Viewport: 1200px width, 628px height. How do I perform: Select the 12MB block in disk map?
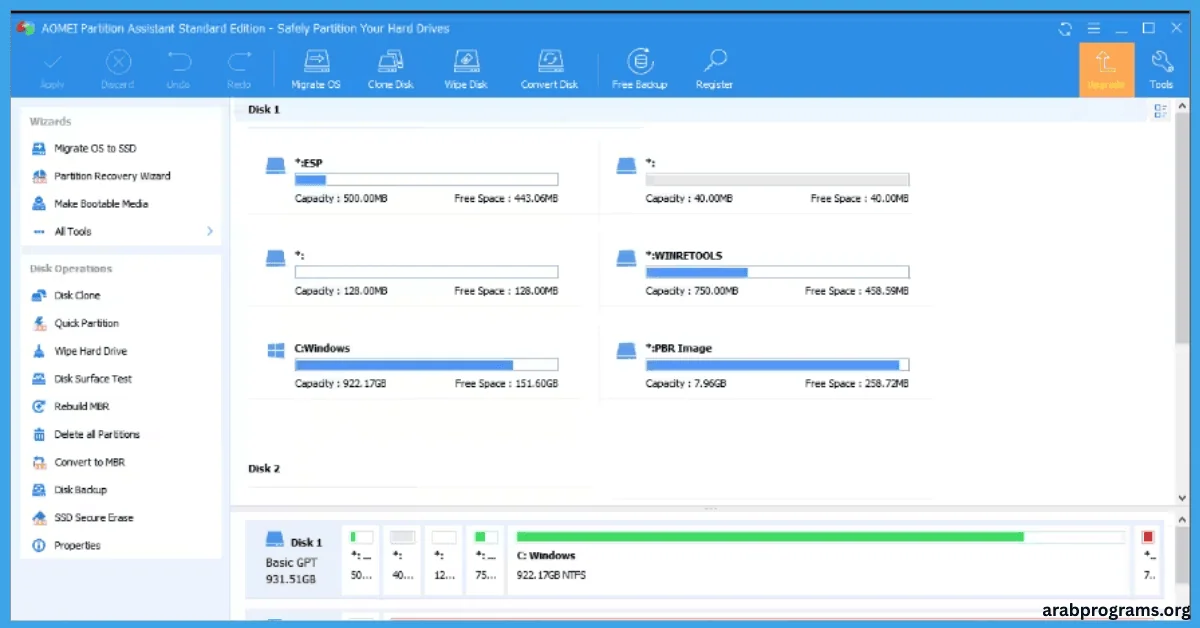(x=445, y=558)
